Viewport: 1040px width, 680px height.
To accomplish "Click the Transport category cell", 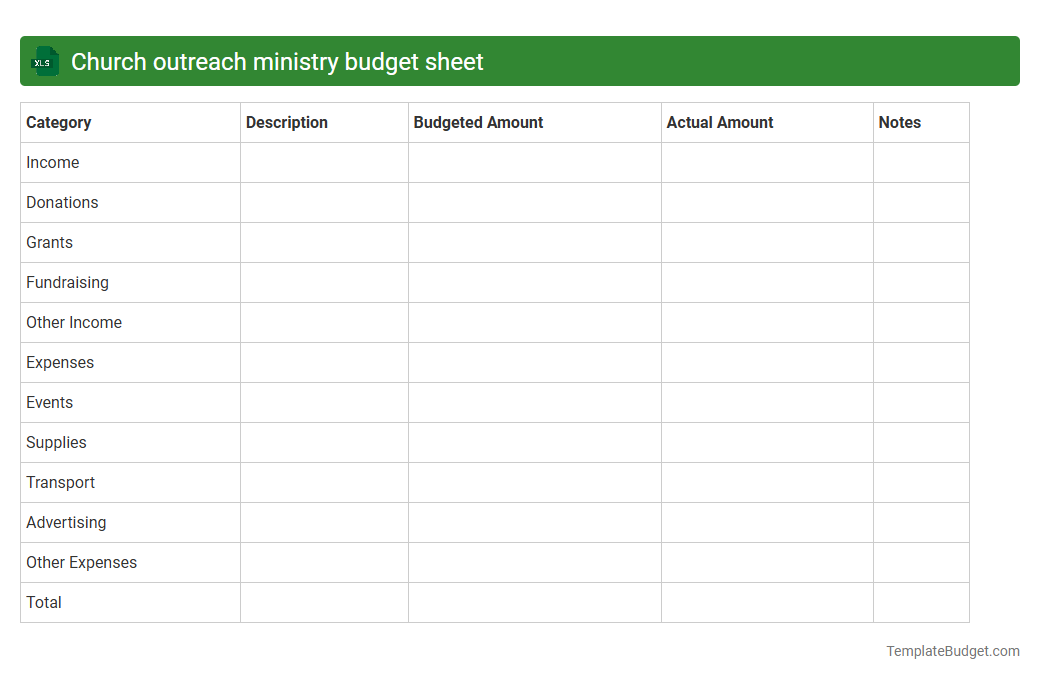I will (x=60, y=482).
